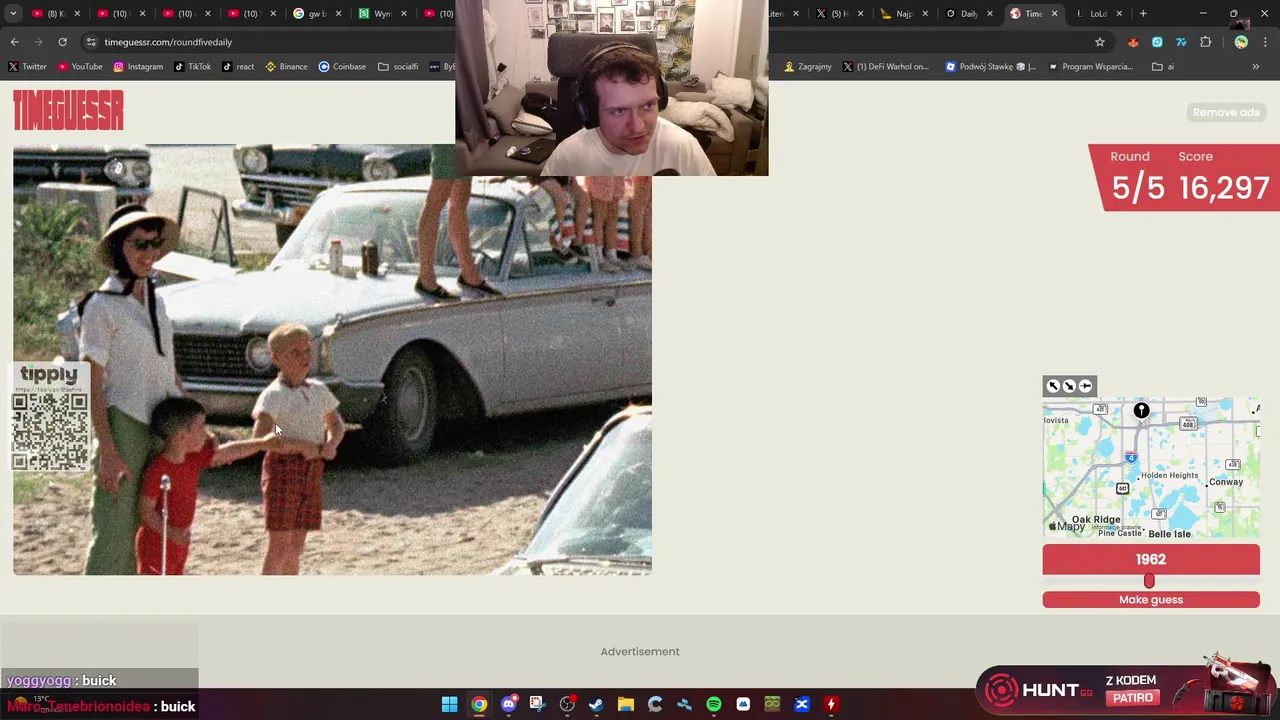The height and width of the screenshot is (720, 1280).
Task: Click the 16,297 score value
Action: click(1224, 187)
